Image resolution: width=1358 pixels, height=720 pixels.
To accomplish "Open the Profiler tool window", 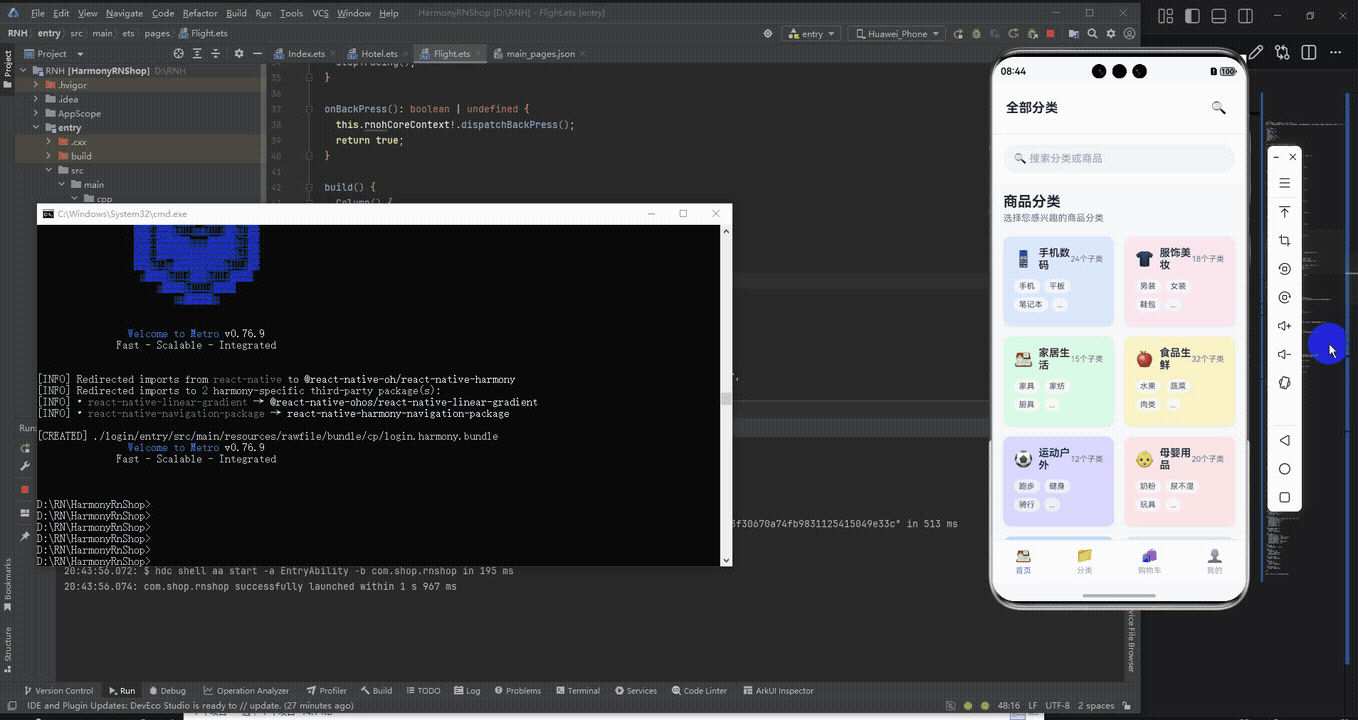I will [326, 690].
